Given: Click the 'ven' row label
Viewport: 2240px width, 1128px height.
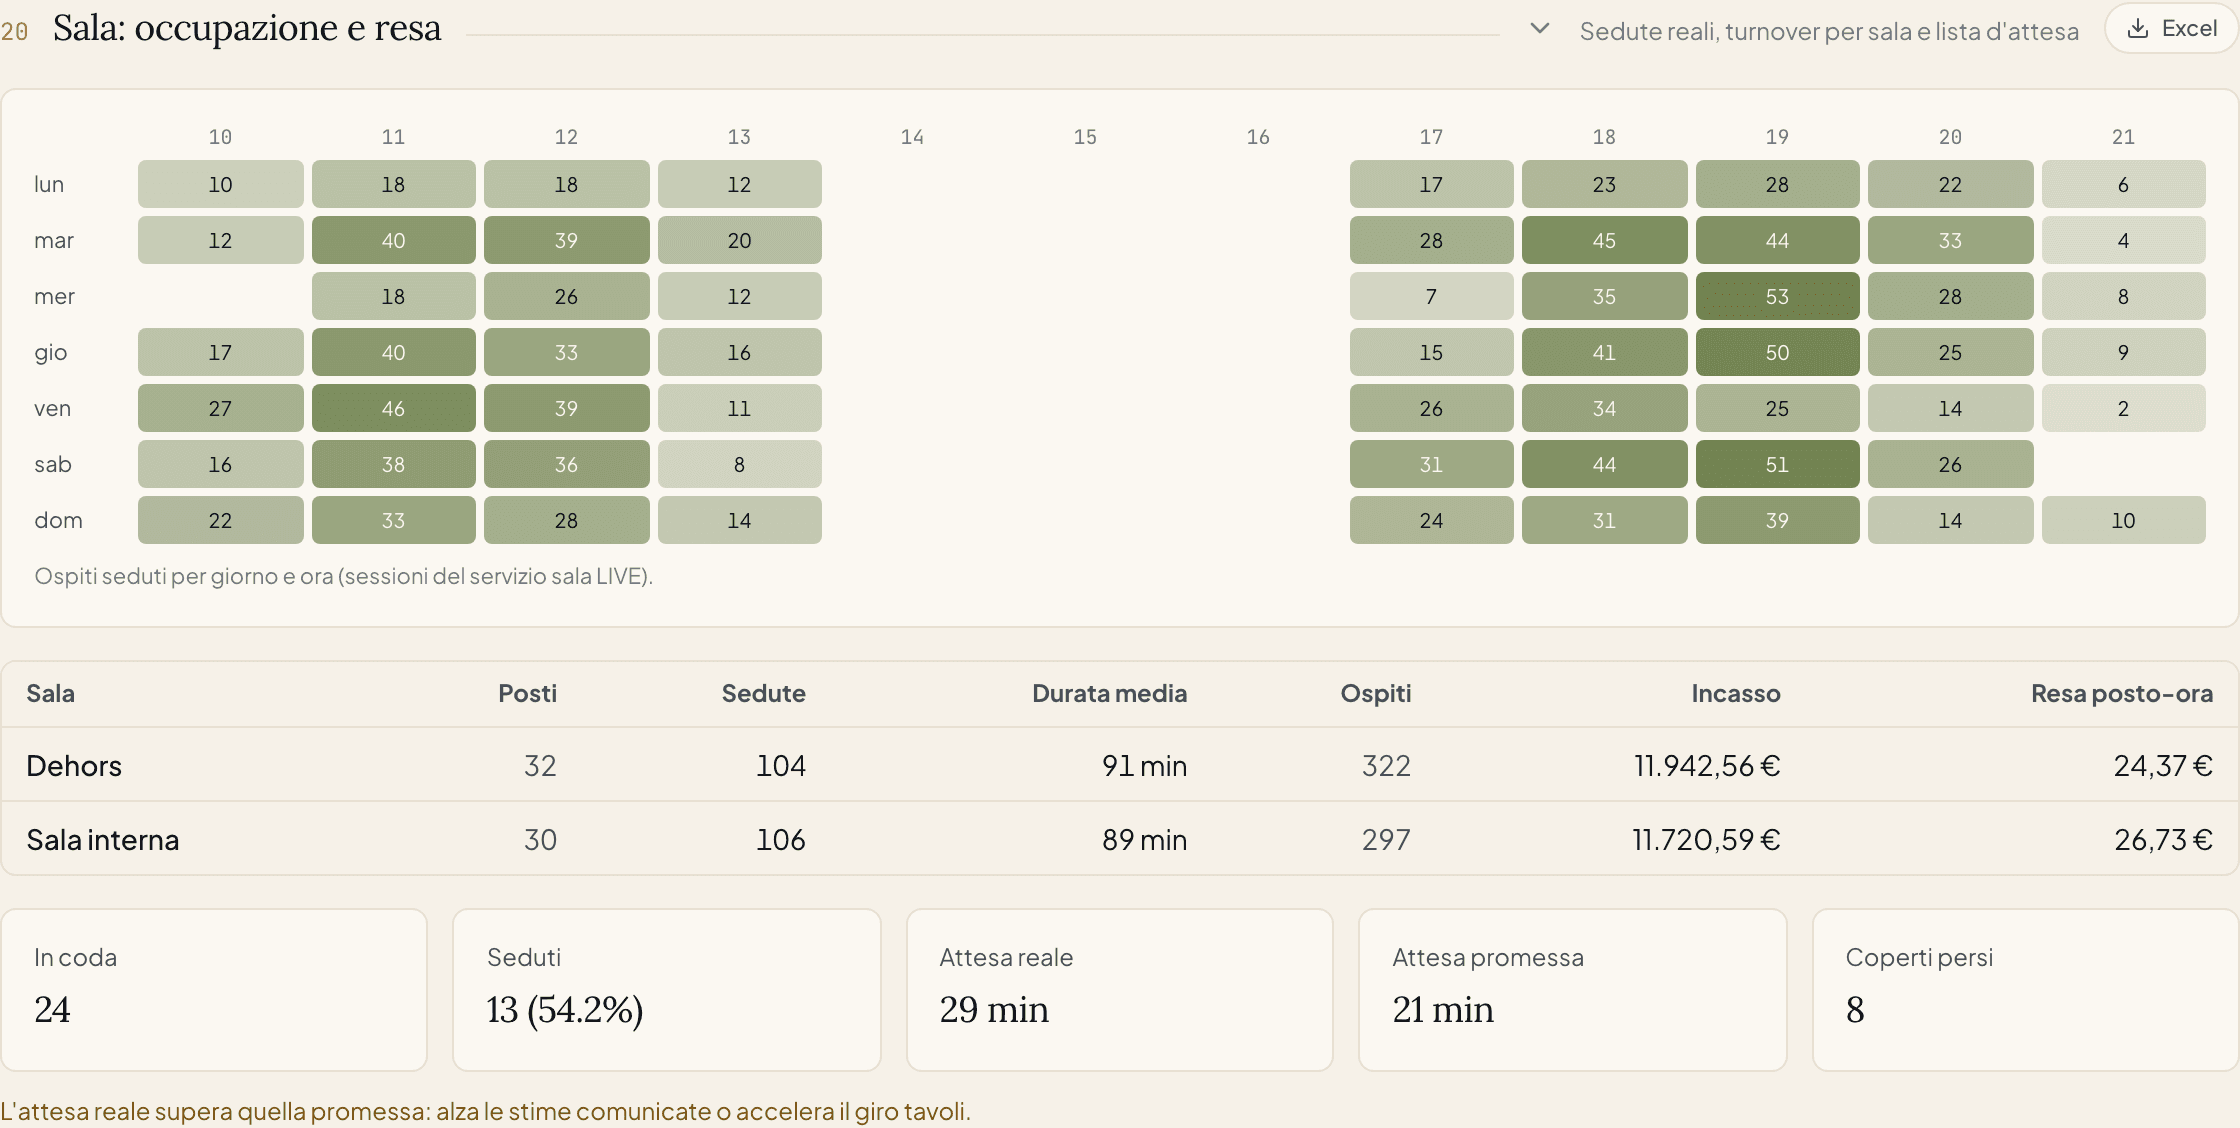Looking at the screenshot, I should 52,408.
